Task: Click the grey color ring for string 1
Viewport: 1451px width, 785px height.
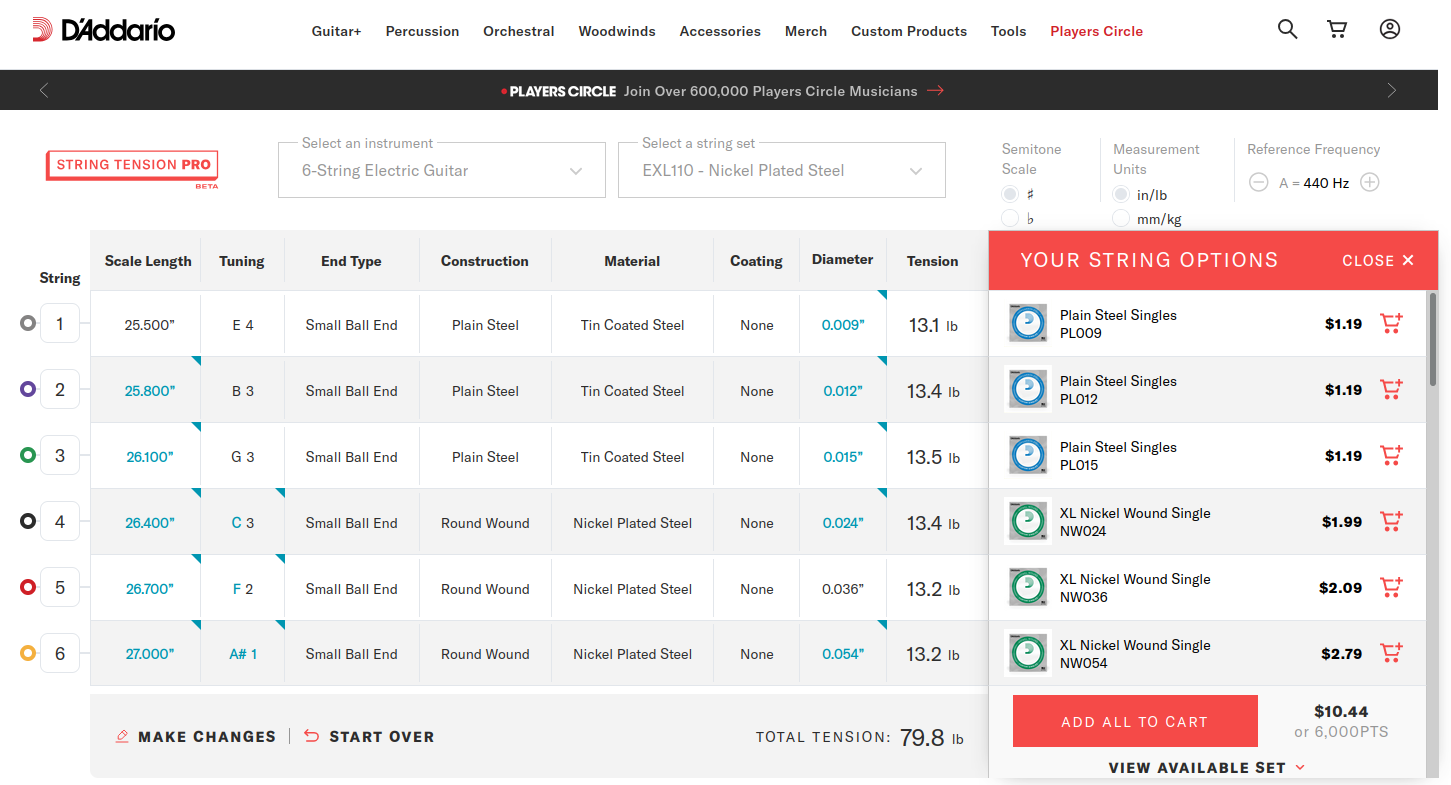Action: (28, 323)
